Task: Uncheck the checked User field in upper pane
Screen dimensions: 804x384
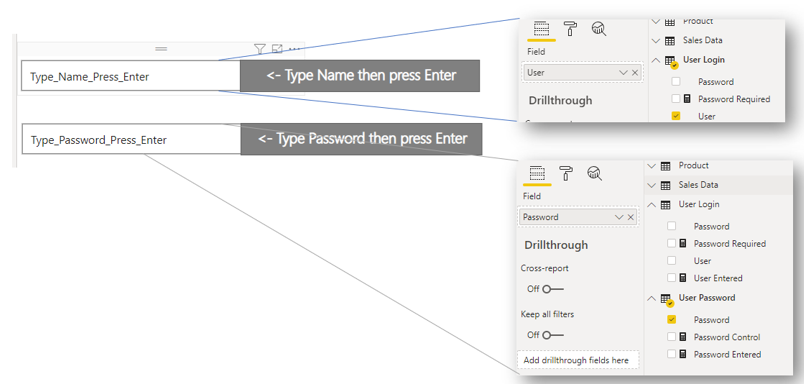Action: [676, 116]
